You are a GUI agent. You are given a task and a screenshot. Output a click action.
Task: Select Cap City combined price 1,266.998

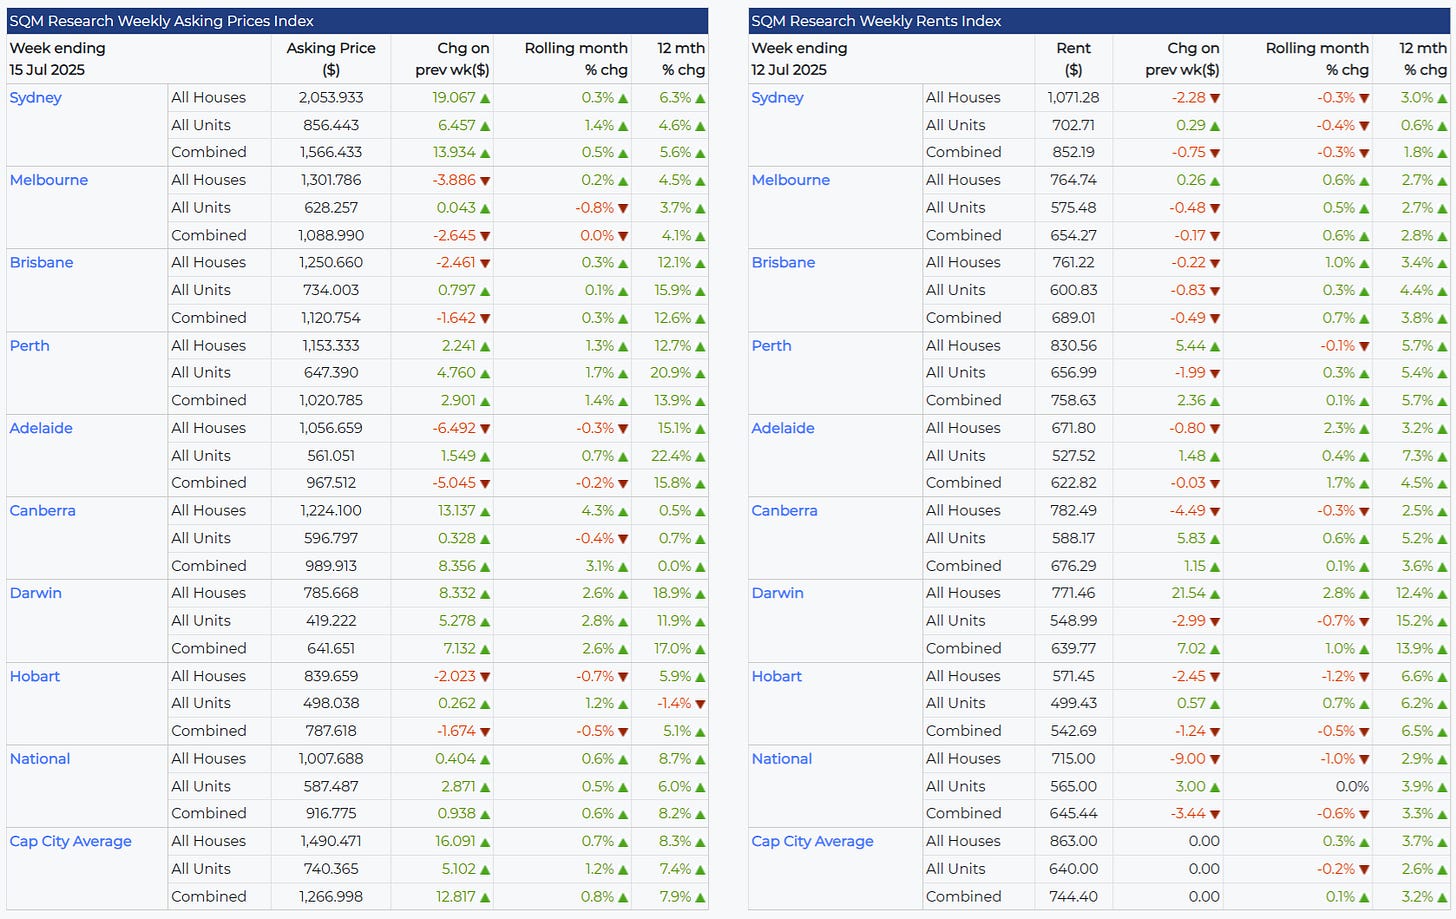coord(331,896)
